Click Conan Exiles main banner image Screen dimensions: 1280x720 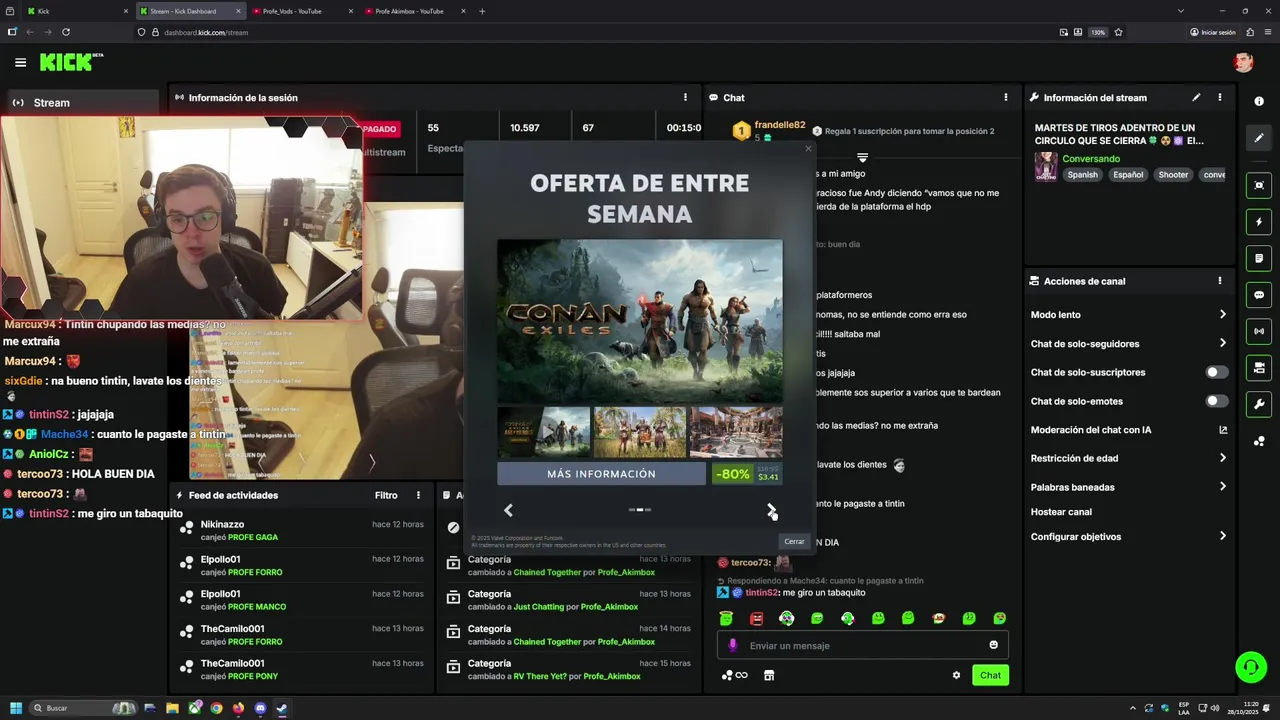point(640,321)
